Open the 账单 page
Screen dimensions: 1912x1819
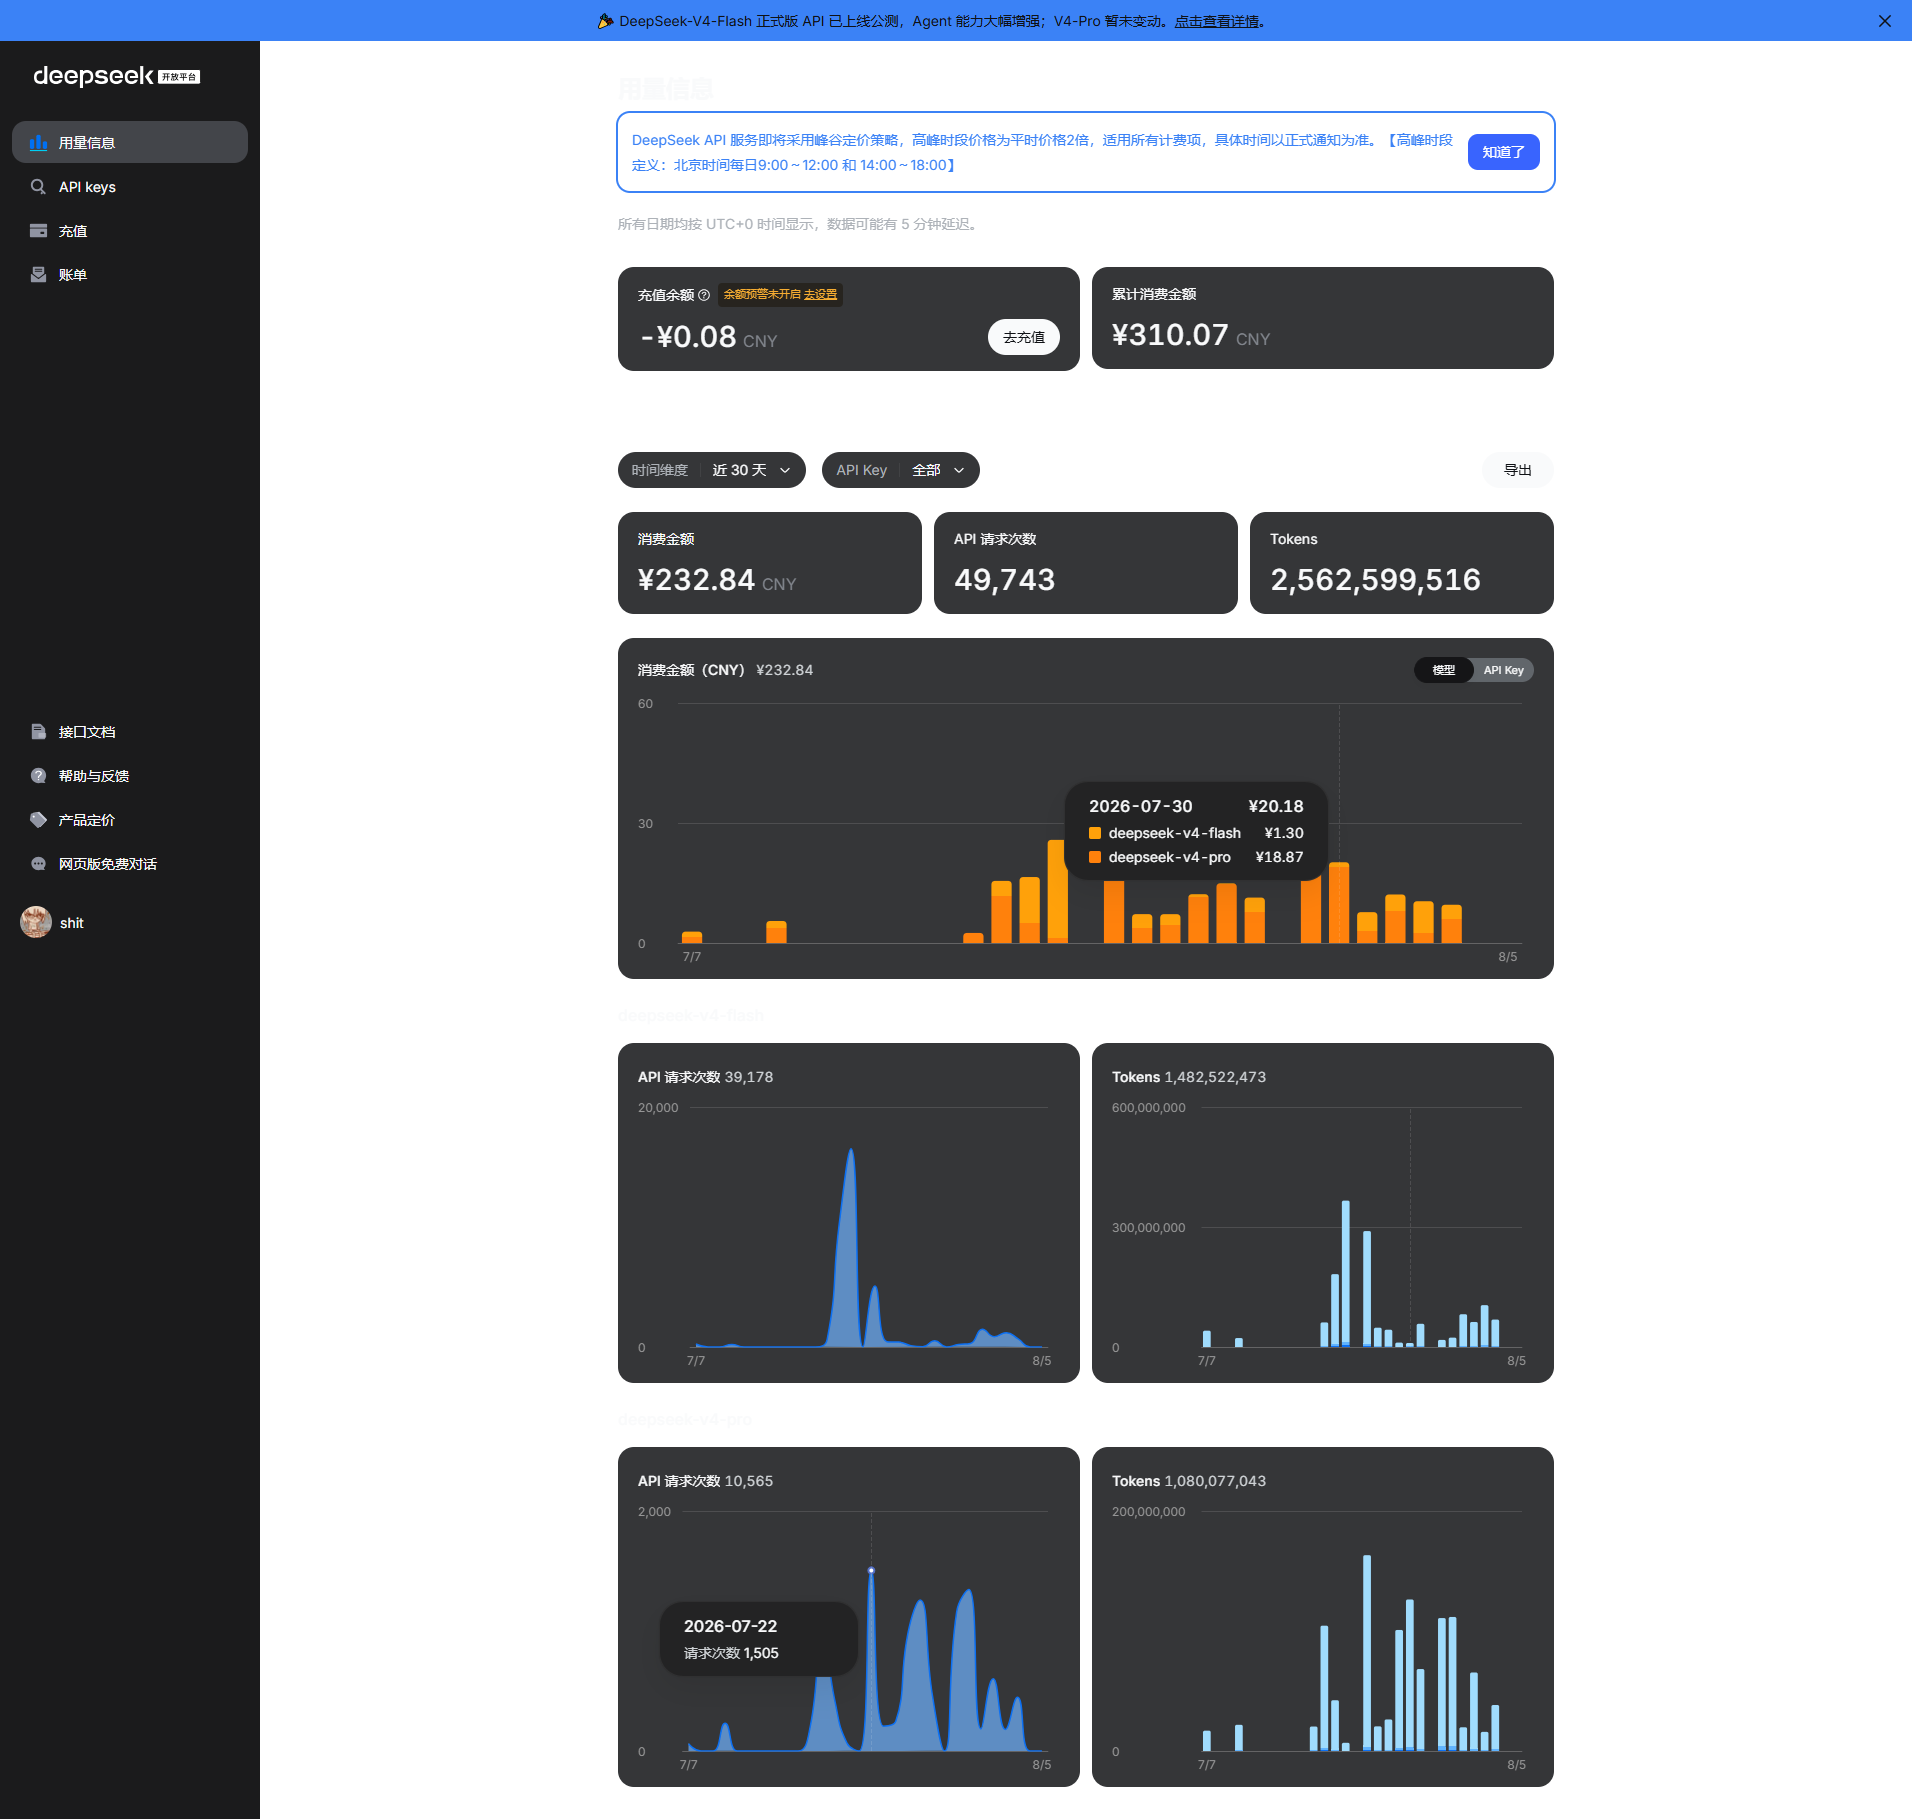click(130, 275)
